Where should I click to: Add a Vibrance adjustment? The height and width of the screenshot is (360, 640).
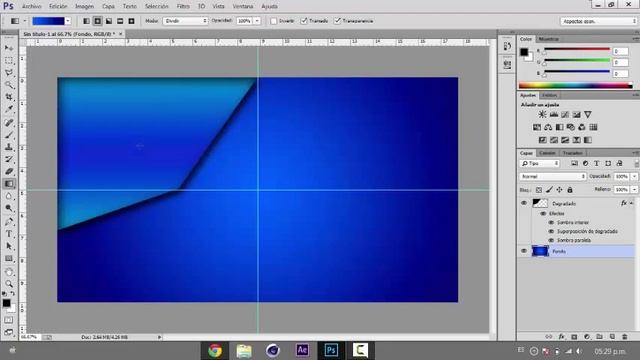click(x=588, y=114)
